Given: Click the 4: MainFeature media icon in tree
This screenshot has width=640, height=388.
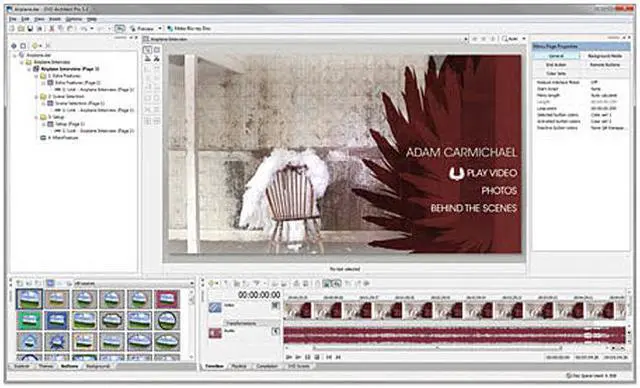Looking at the screenshot, I should click(43, 138).
